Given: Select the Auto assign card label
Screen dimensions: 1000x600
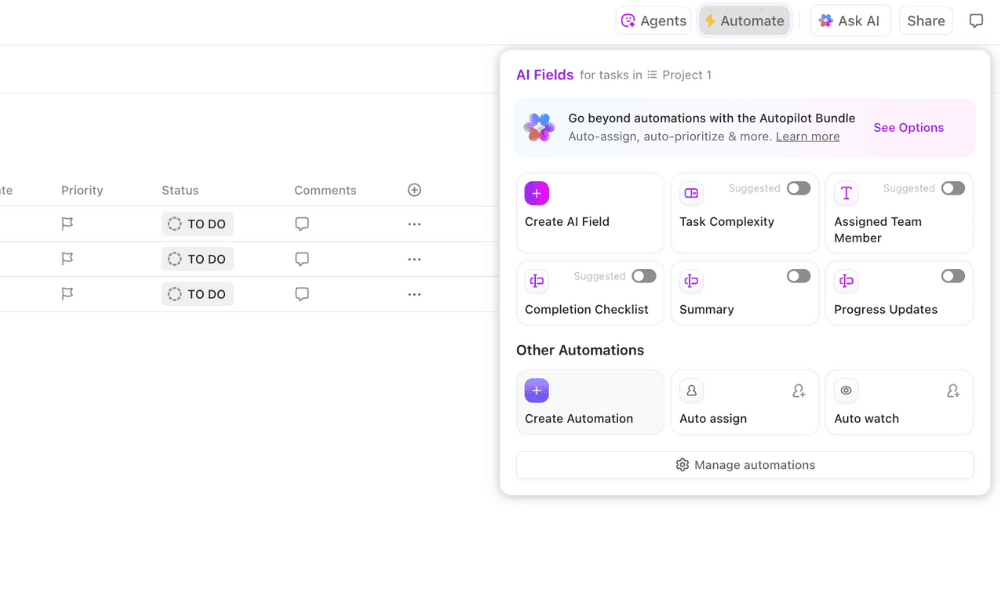Looking at the screenshot, I should 712,419.
